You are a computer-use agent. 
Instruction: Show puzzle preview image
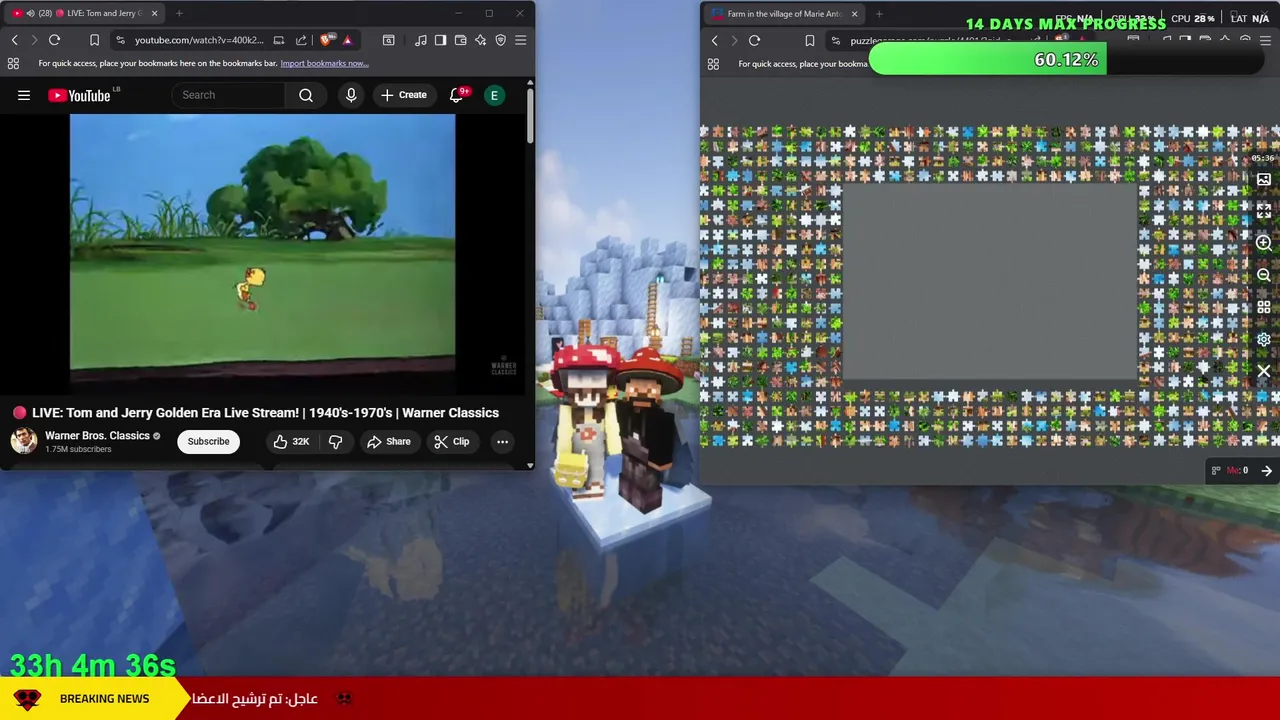point(1264,180)
